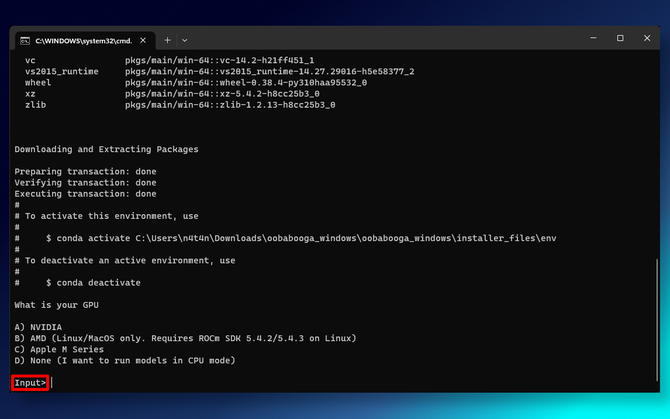Click 'Verifying transaction: done' line
670x419 pixels.
[x=85, y=183]
